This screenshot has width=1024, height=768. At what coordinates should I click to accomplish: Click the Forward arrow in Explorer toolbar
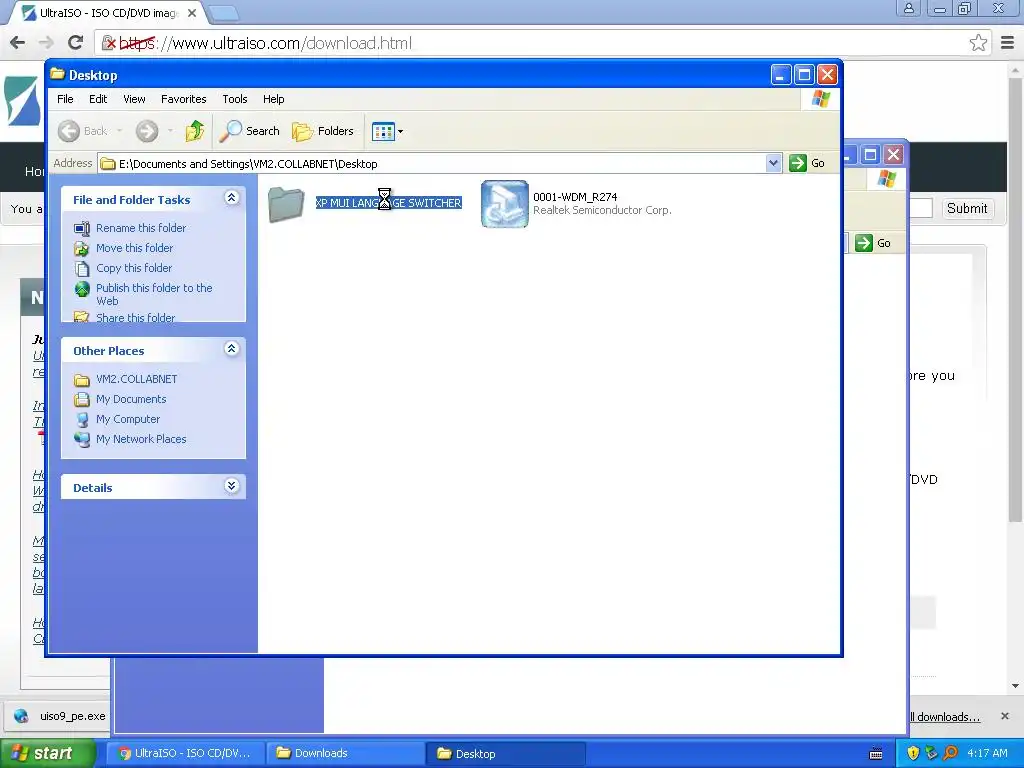pyautogui.click(x=147, y=131)
